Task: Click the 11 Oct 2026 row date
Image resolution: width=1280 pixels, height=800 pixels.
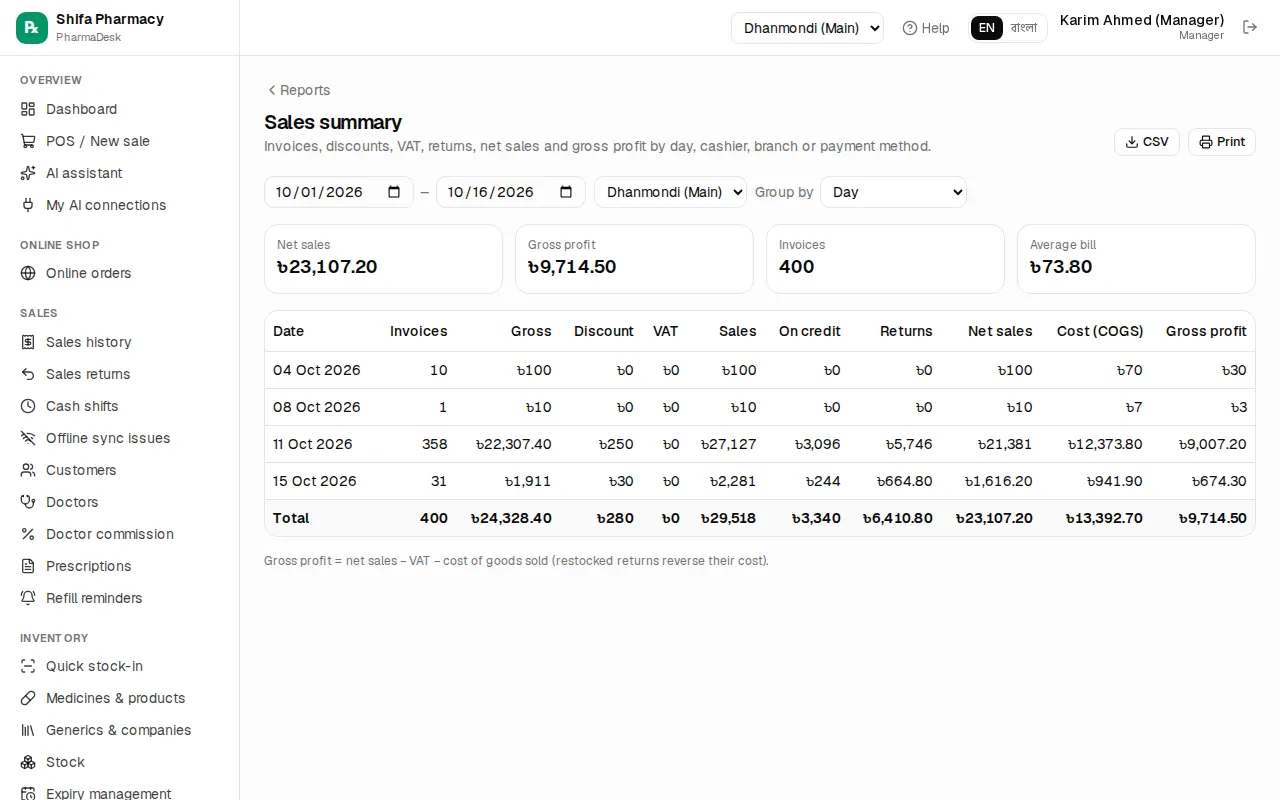Action: 313,444
